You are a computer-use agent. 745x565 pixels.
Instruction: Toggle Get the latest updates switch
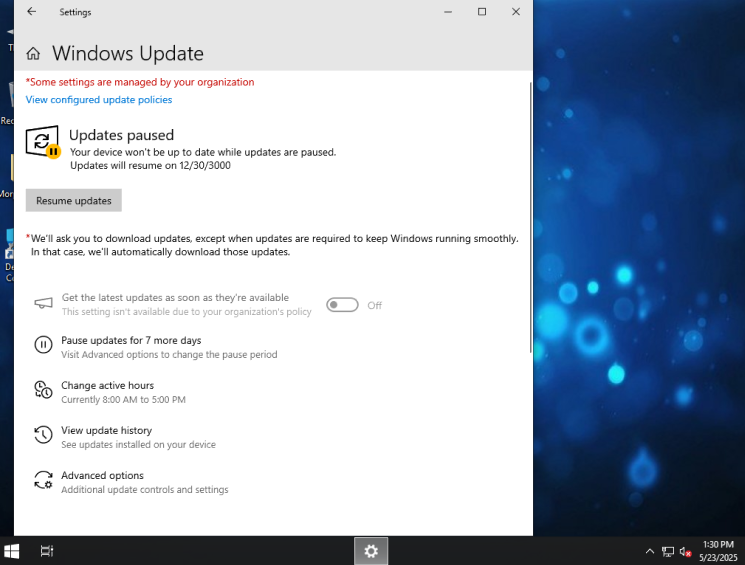pyautogui.click(x=342, y=305)
